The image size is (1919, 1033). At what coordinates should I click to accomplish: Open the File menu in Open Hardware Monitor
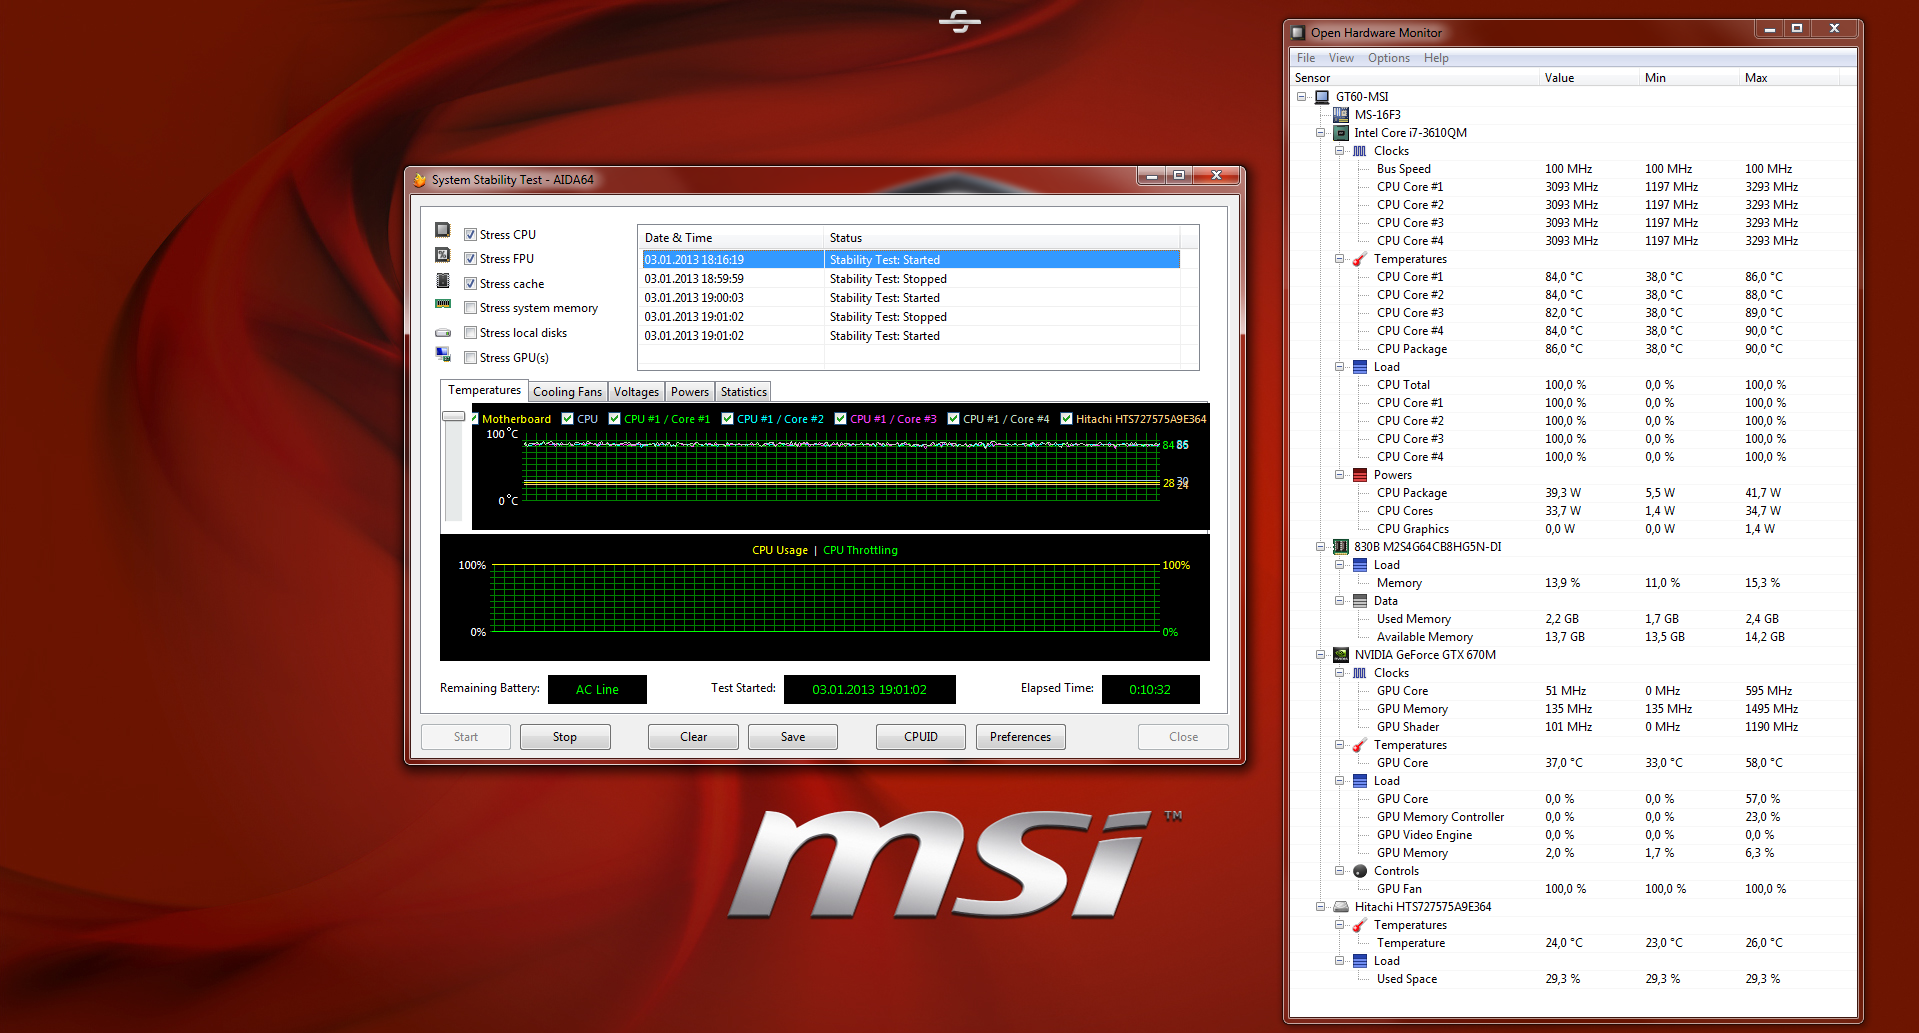[1306, 58]
